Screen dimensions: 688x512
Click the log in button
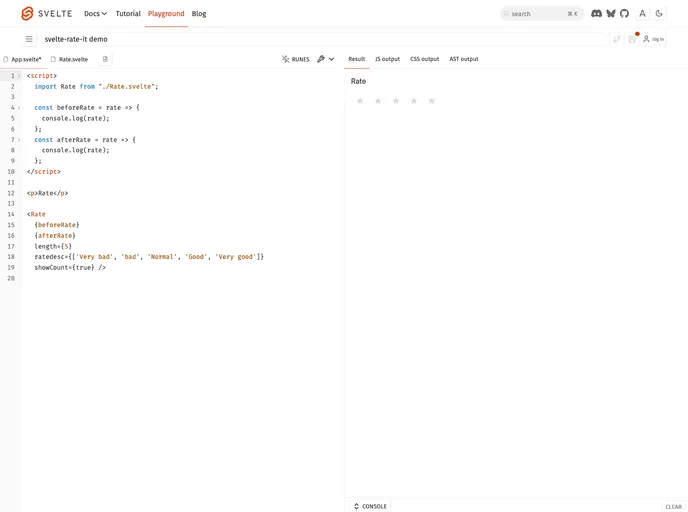click(x=653, y=39)
